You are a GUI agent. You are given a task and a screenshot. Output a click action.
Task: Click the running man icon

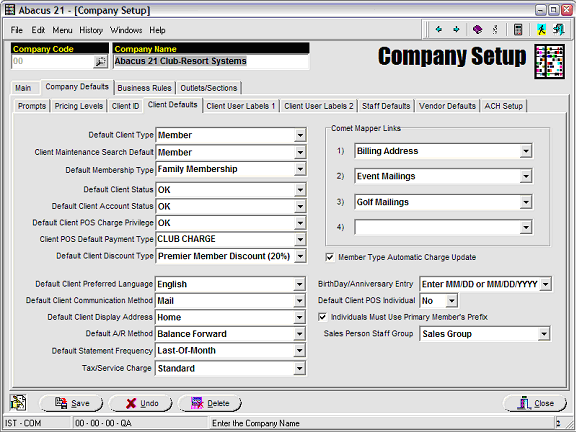click(541, 29)
